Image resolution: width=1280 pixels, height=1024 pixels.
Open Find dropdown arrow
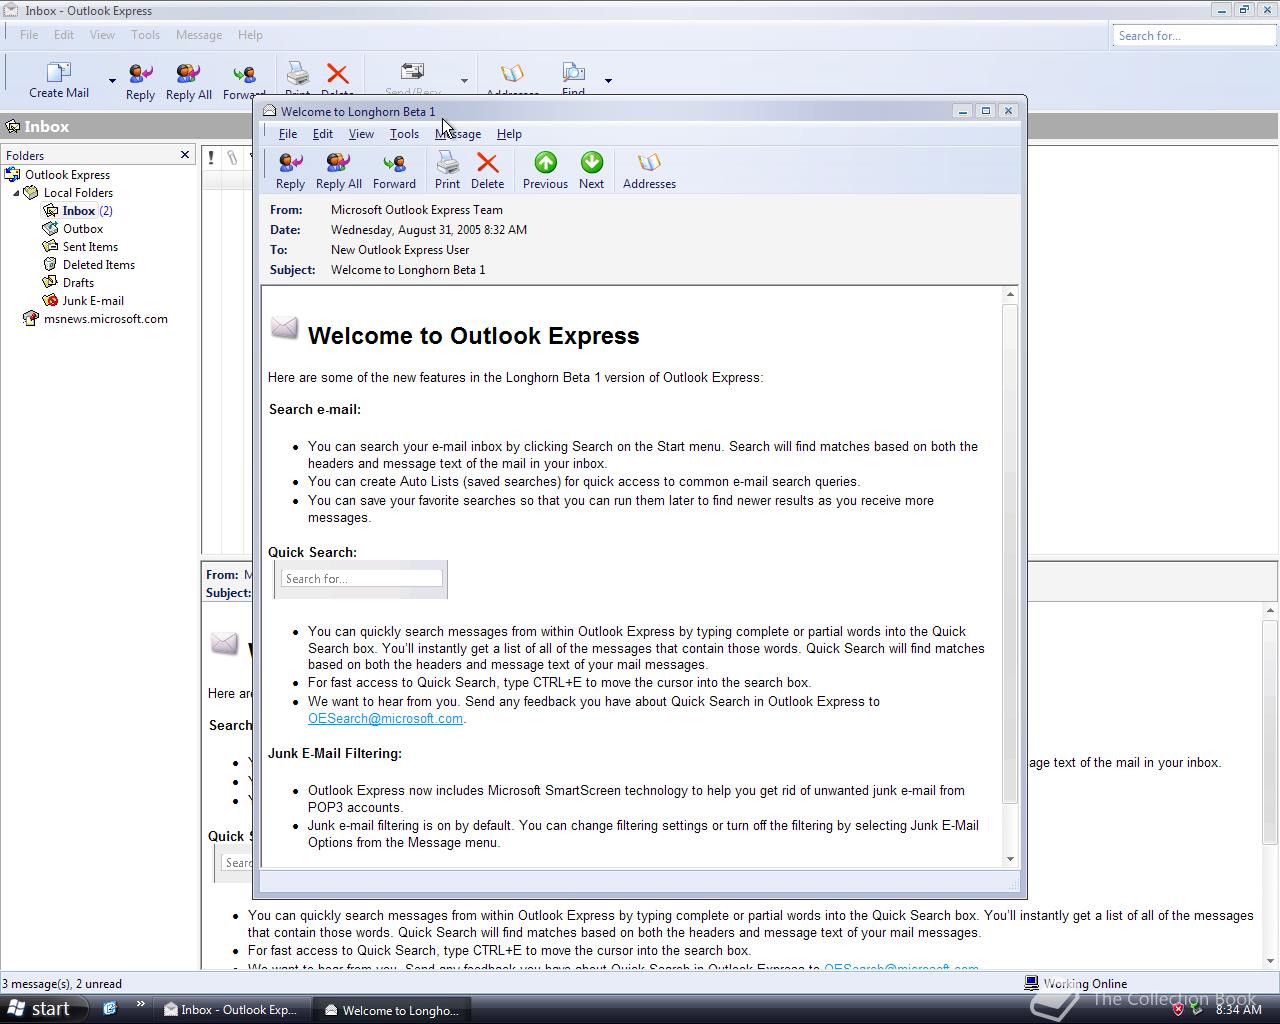pos(608,81)
